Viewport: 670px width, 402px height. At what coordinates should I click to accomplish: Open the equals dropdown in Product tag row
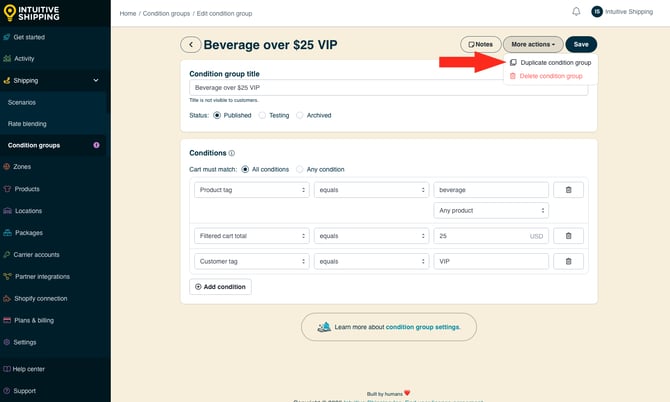[x=371, y=190]
